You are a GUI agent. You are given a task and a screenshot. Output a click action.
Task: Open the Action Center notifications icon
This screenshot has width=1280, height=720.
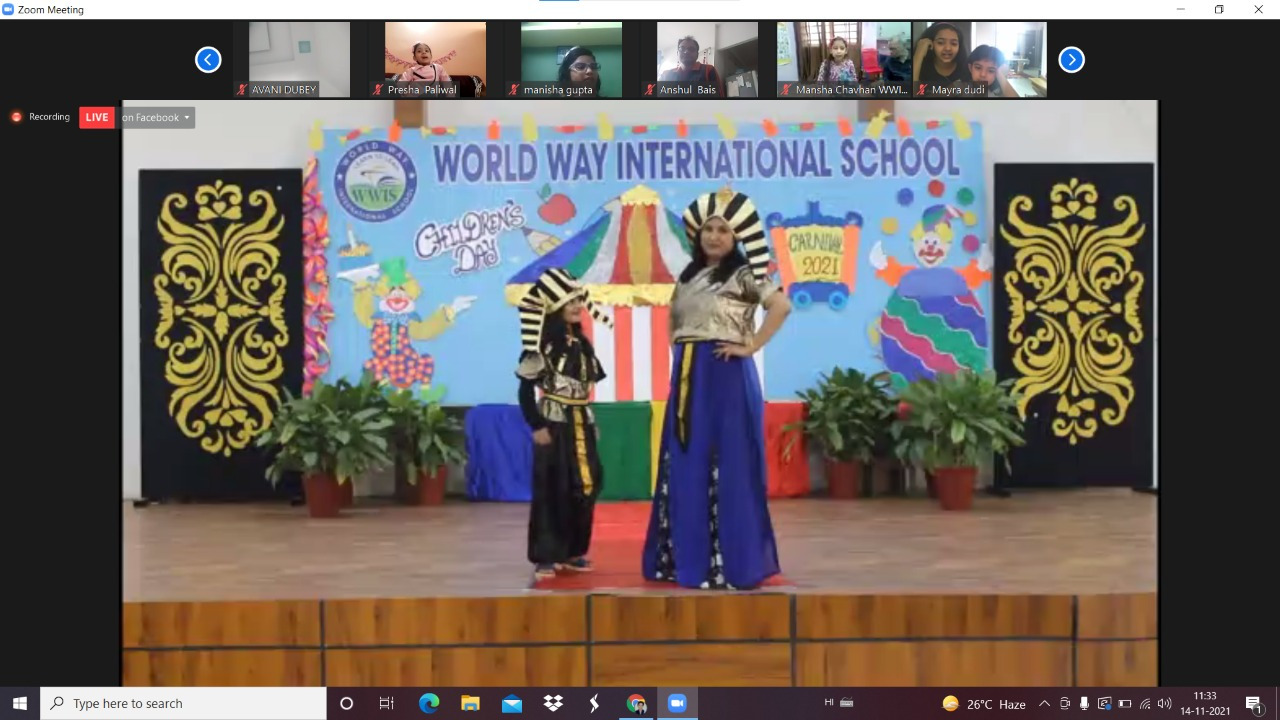coord(1253,703)
